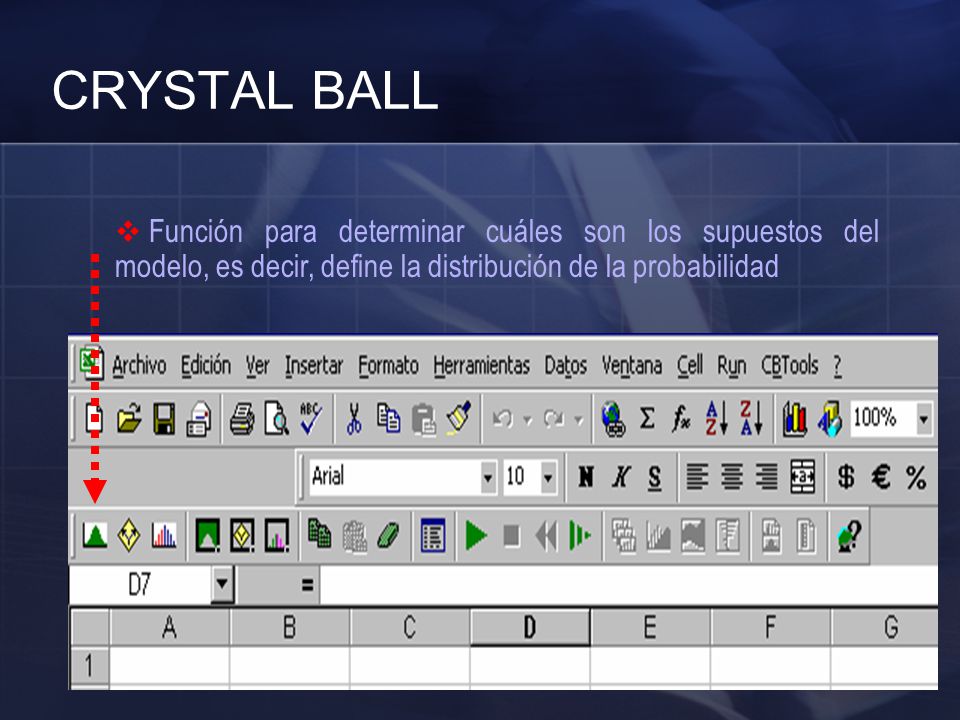960x720 pixels.
Task: Toggle italic formatting K button
Action: point(621,476)
